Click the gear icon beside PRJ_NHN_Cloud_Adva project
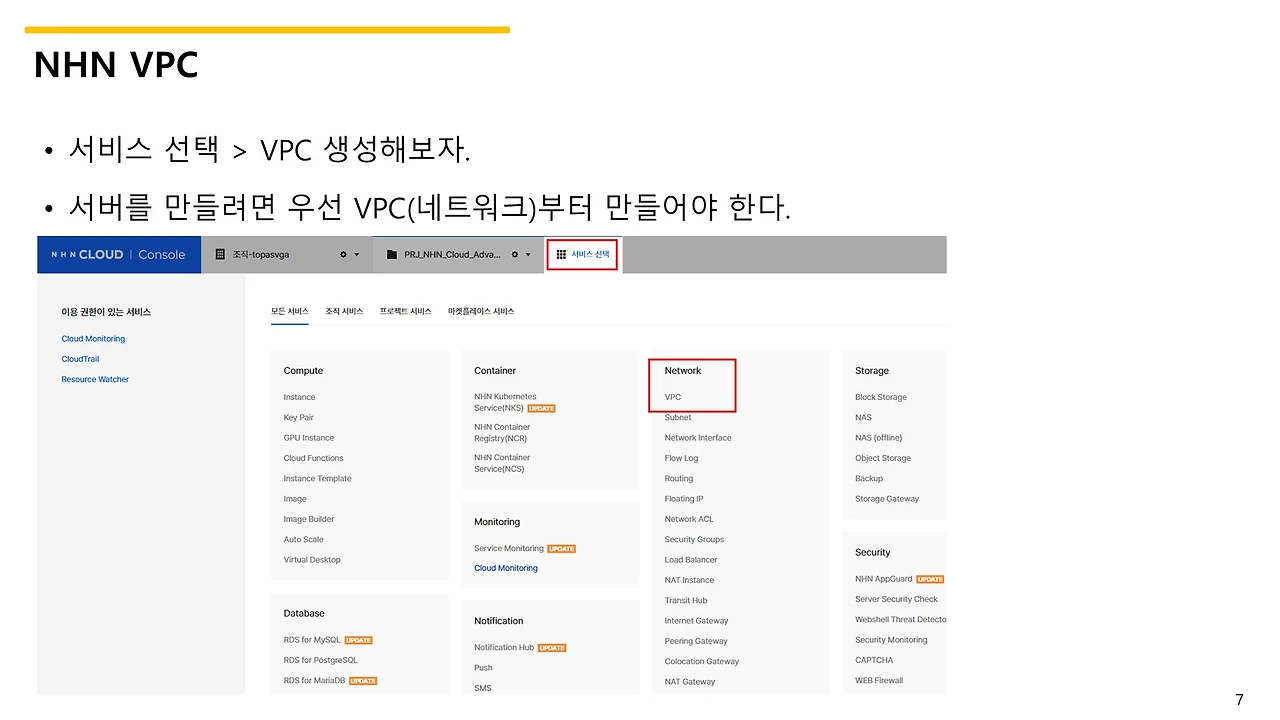1280x720 pixels. [514, 254]
